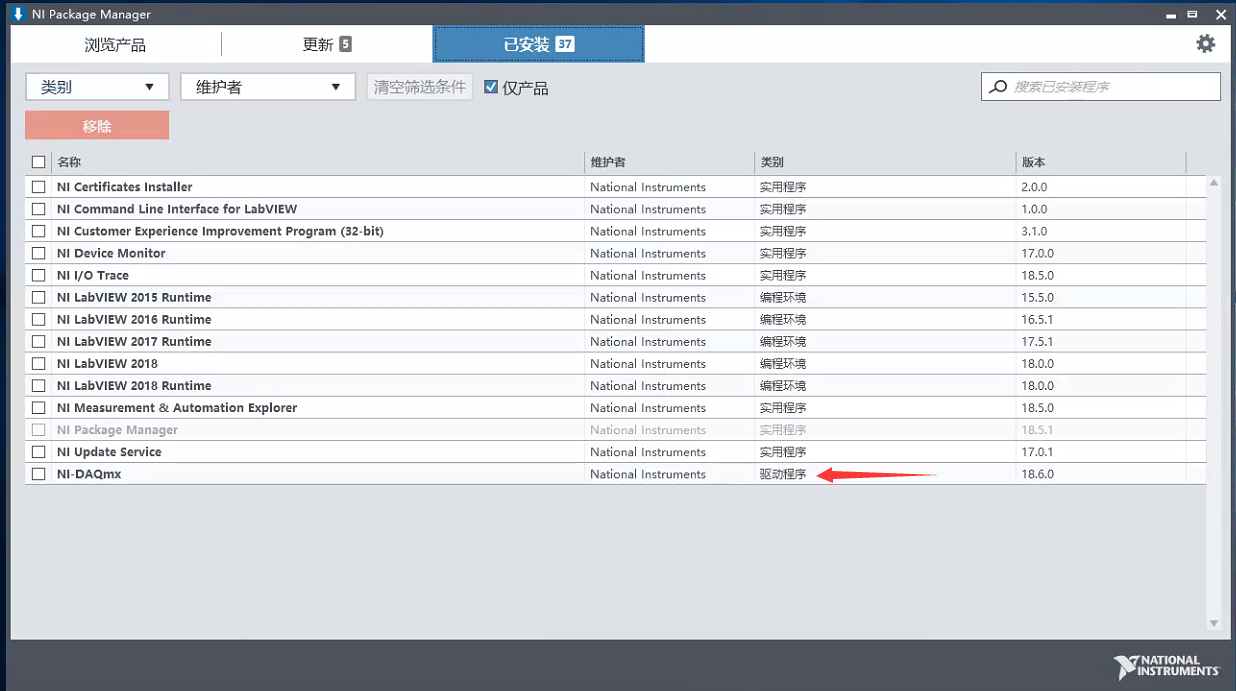The width and height of the screenshot is (1236, 691).
Task: Uncheck the 仅产品 checkbox
Action: point(491,87)
